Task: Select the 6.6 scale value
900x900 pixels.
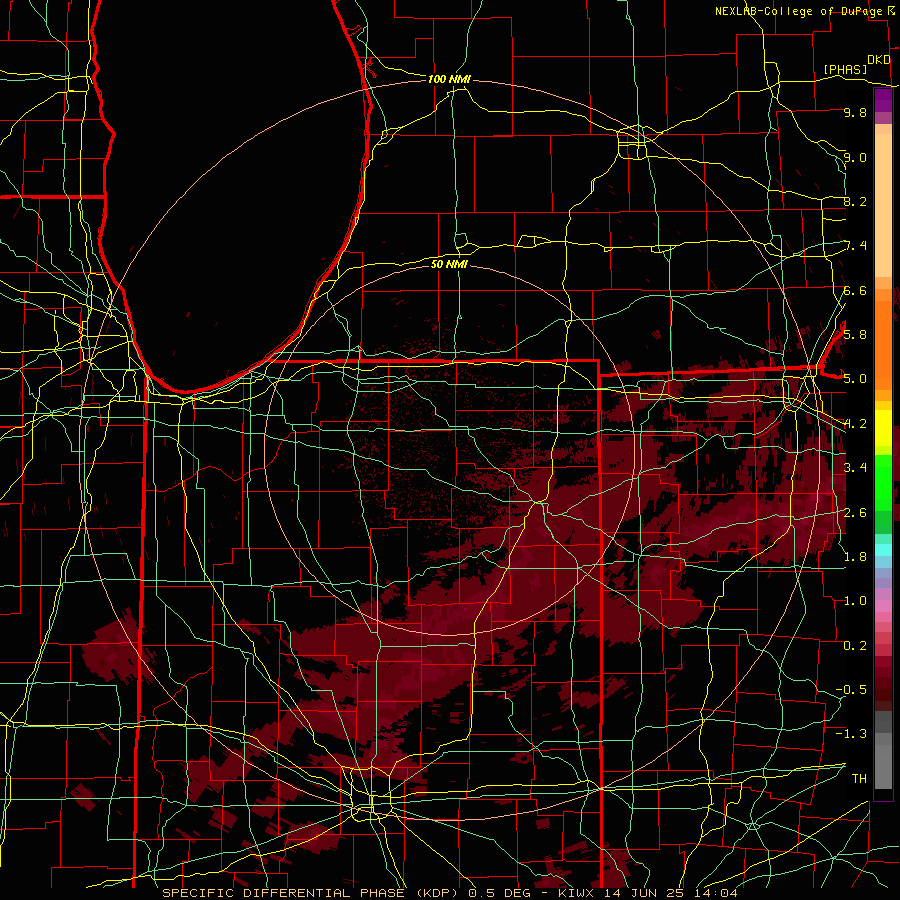Action: (x=855, y=290)
